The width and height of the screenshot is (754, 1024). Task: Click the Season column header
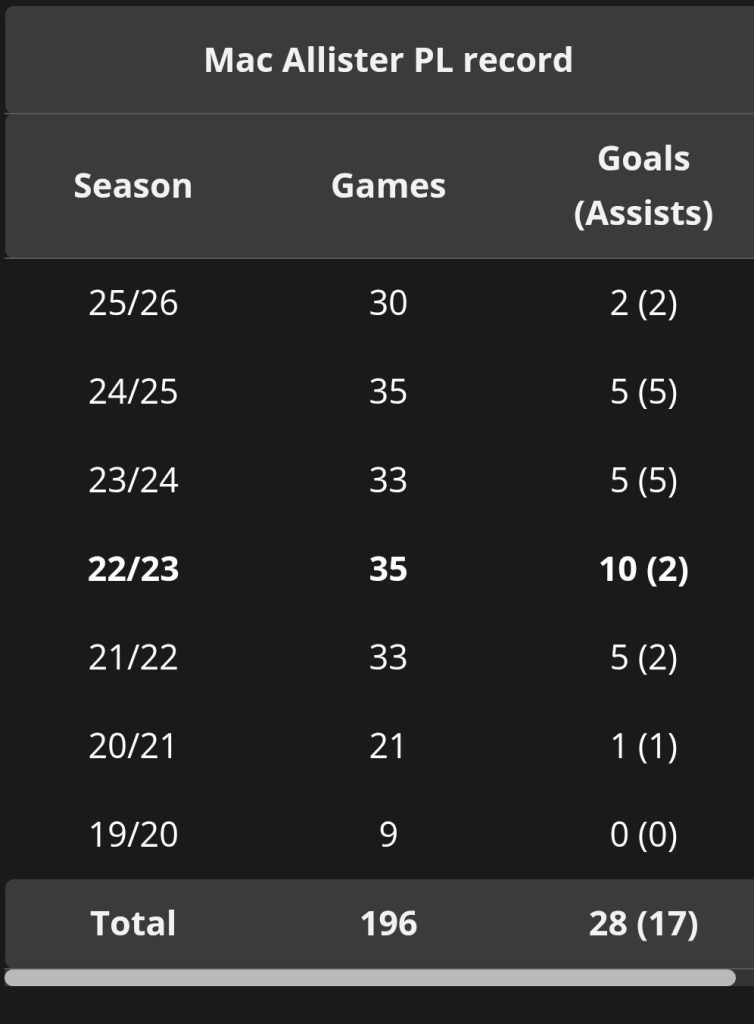coord(133,186)
